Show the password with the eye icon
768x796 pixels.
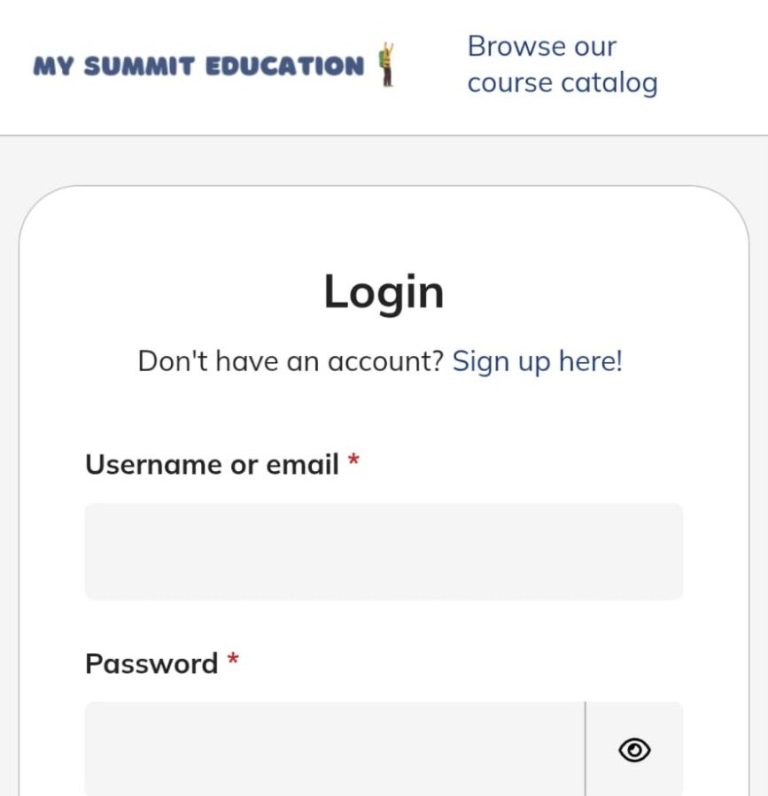point(634,750)
